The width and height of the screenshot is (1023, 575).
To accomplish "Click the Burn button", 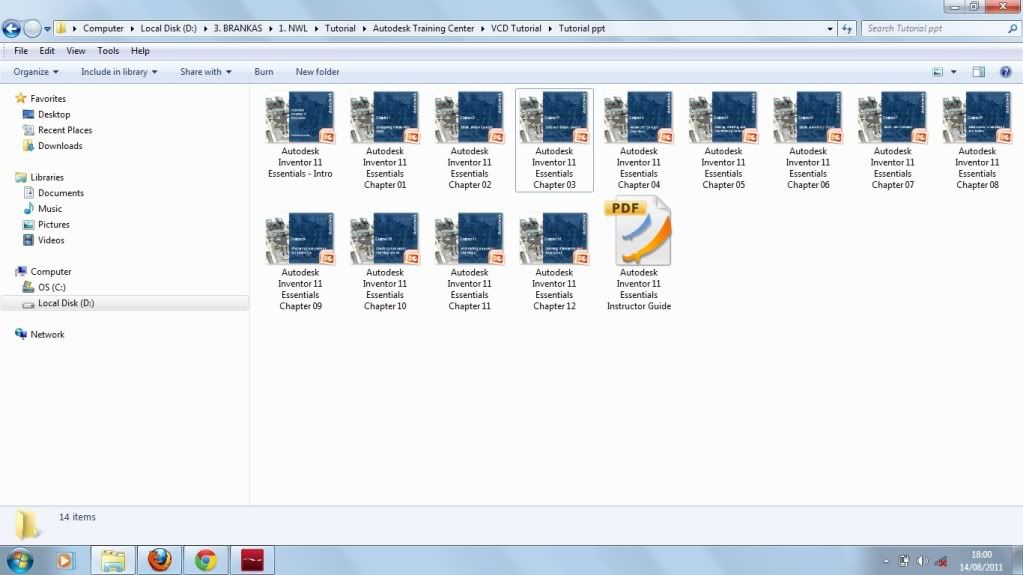I will (x=264, y=72).
